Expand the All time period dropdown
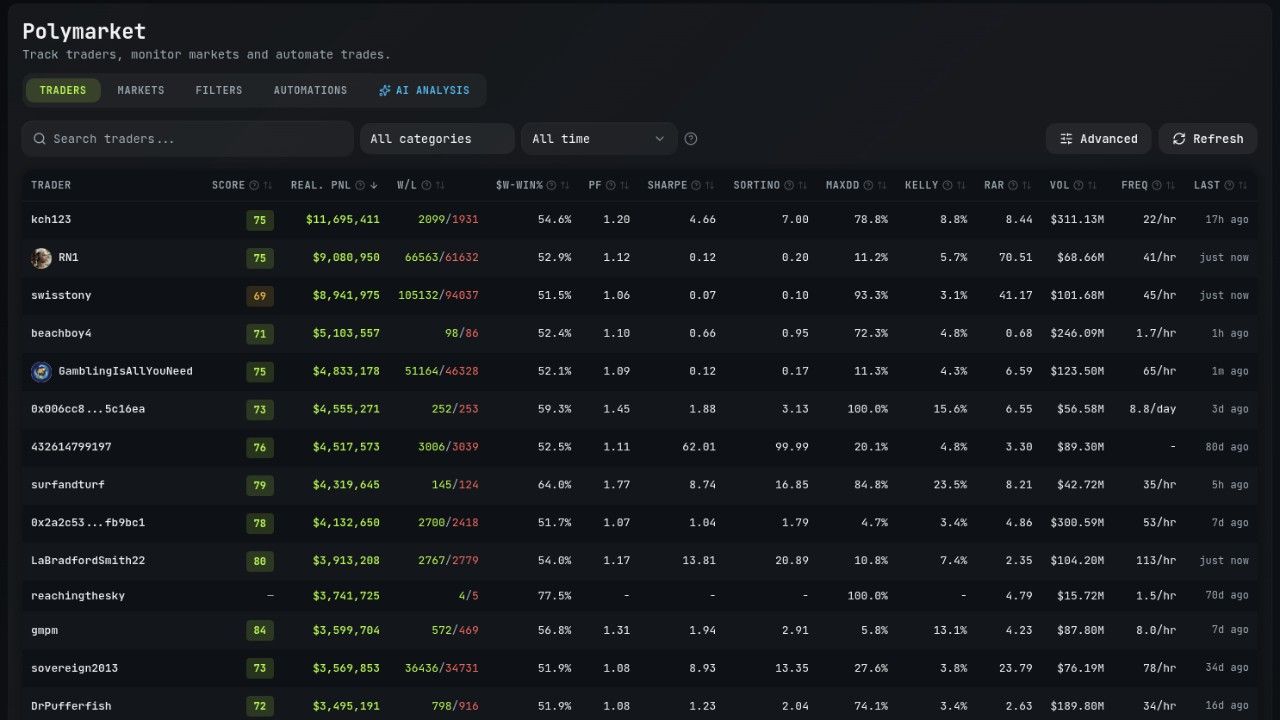Viewport: 1280px width, 720px height. (599, 139)
